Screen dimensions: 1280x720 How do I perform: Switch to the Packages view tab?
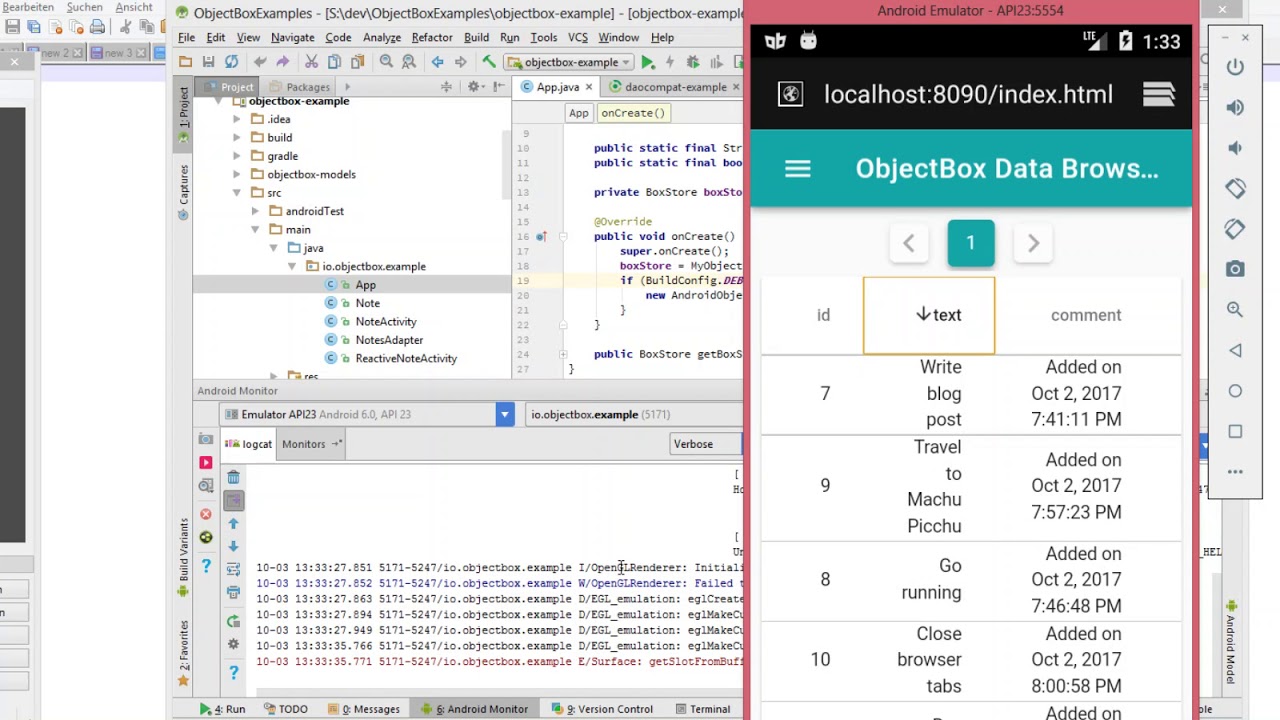[x=299, y=87]
